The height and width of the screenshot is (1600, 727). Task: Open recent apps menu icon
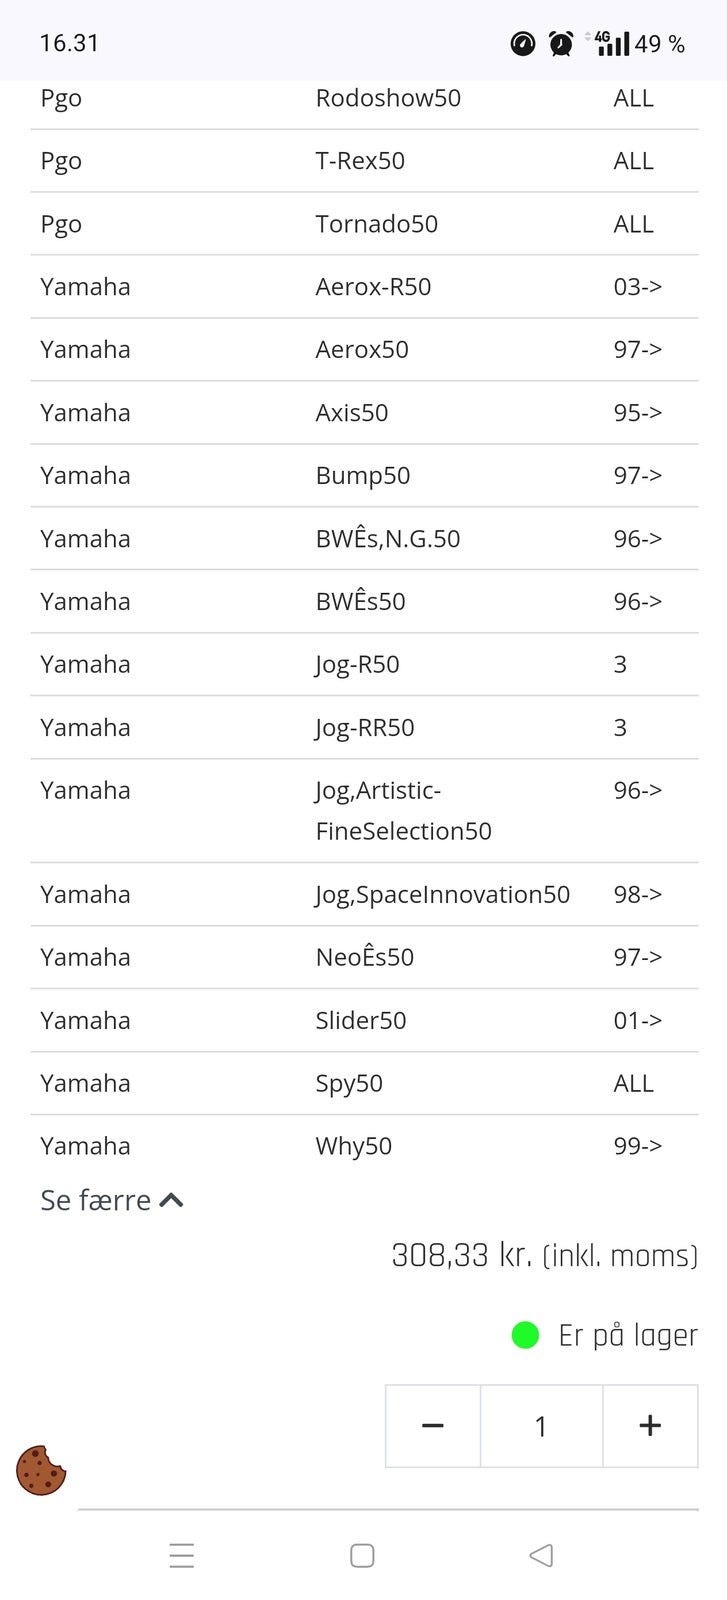(x=182, y=1555)
